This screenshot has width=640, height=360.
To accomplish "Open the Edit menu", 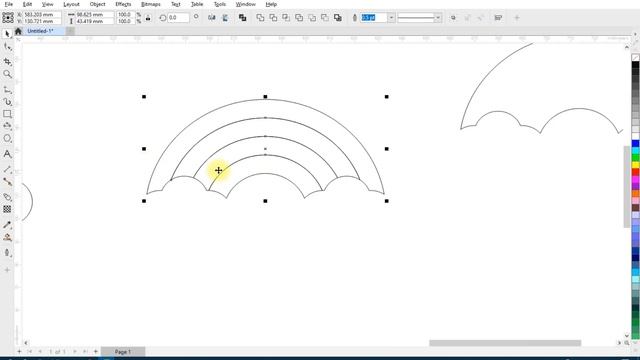I will (27, 4).
